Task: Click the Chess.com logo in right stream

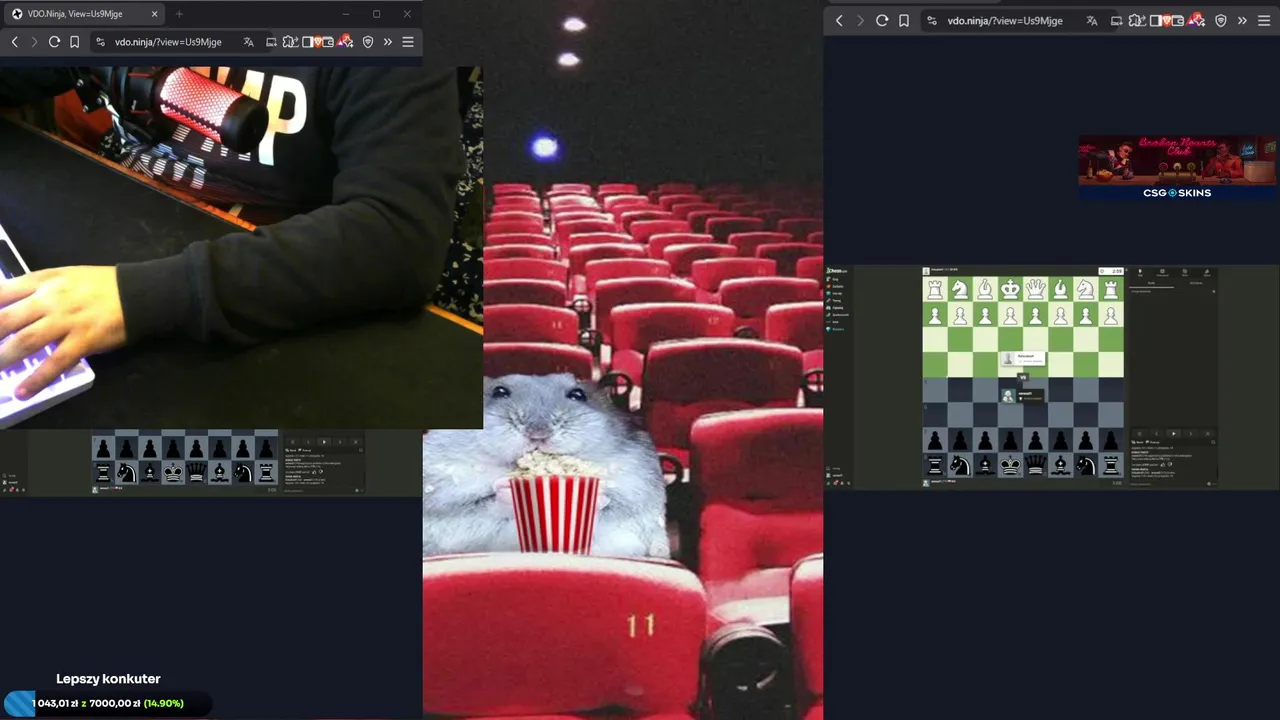Action: pyautogui.click(x=837, y=271)
